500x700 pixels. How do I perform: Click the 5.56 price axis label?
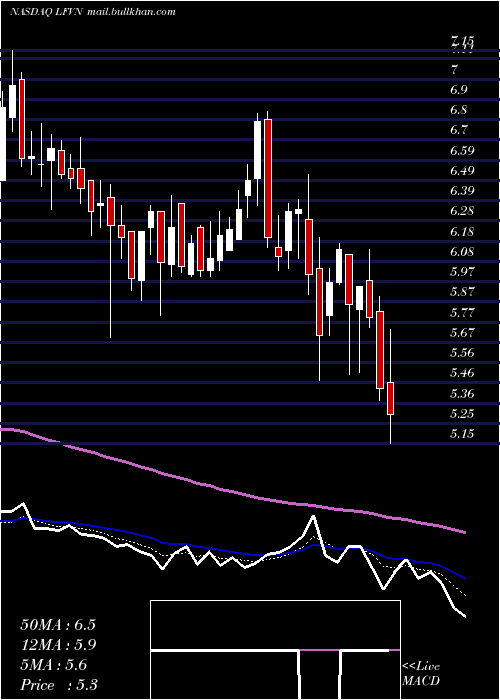click(462, 353)
